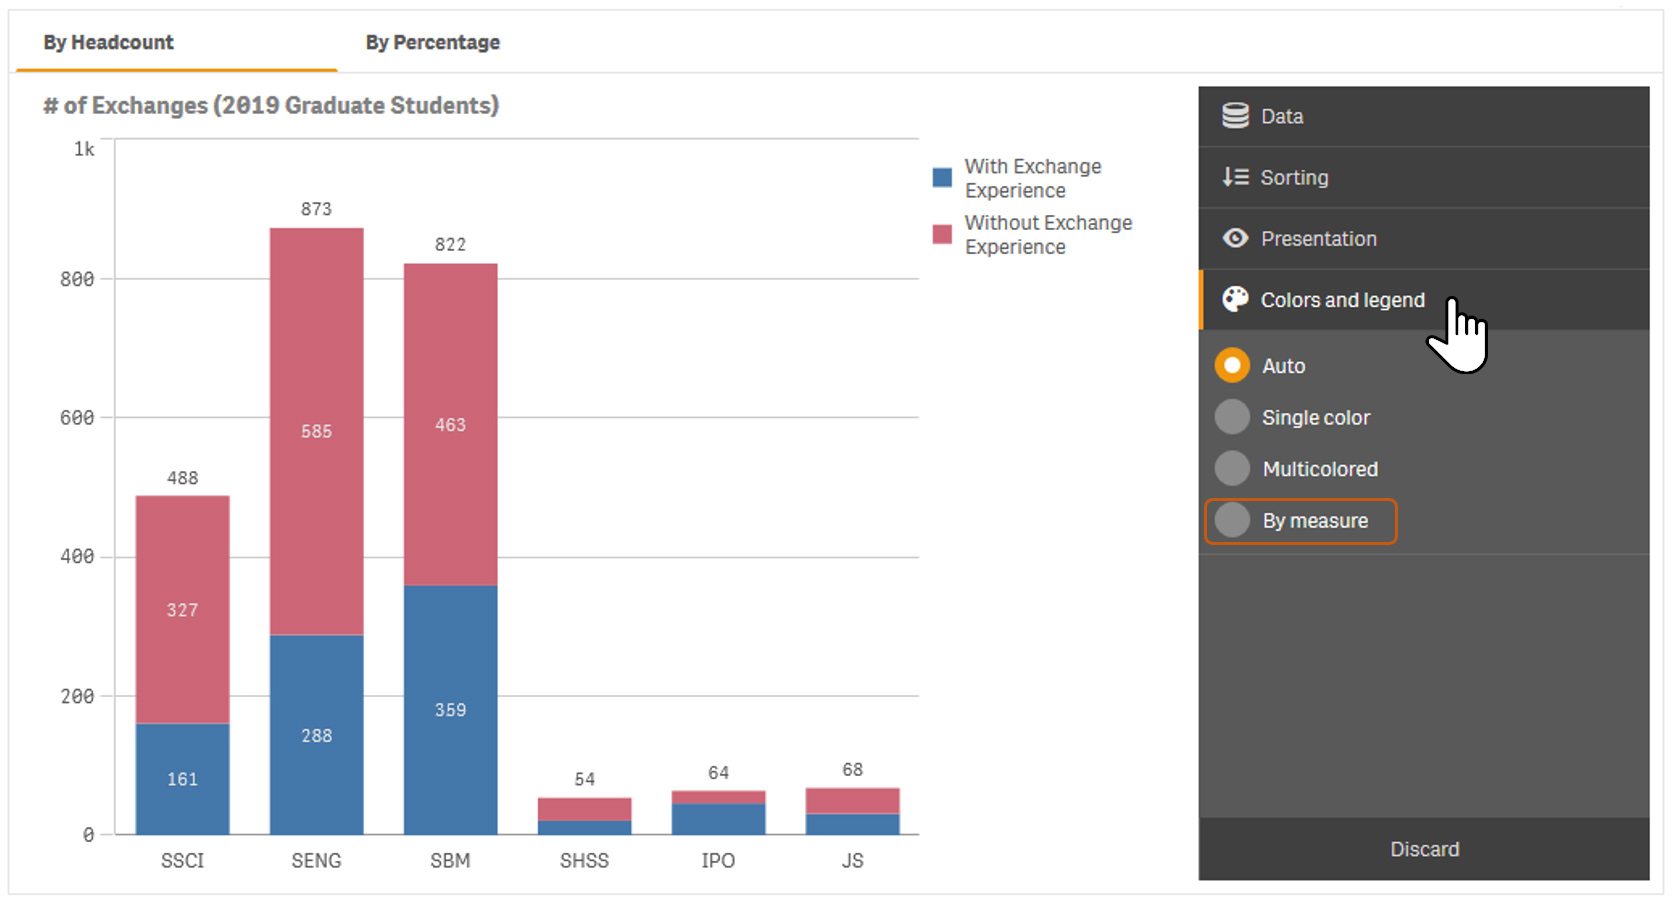1679x904 pixels.
Task: Click the Without Exchange Experience legend marker
Action: pyautogui.click(x=941, y=233)
